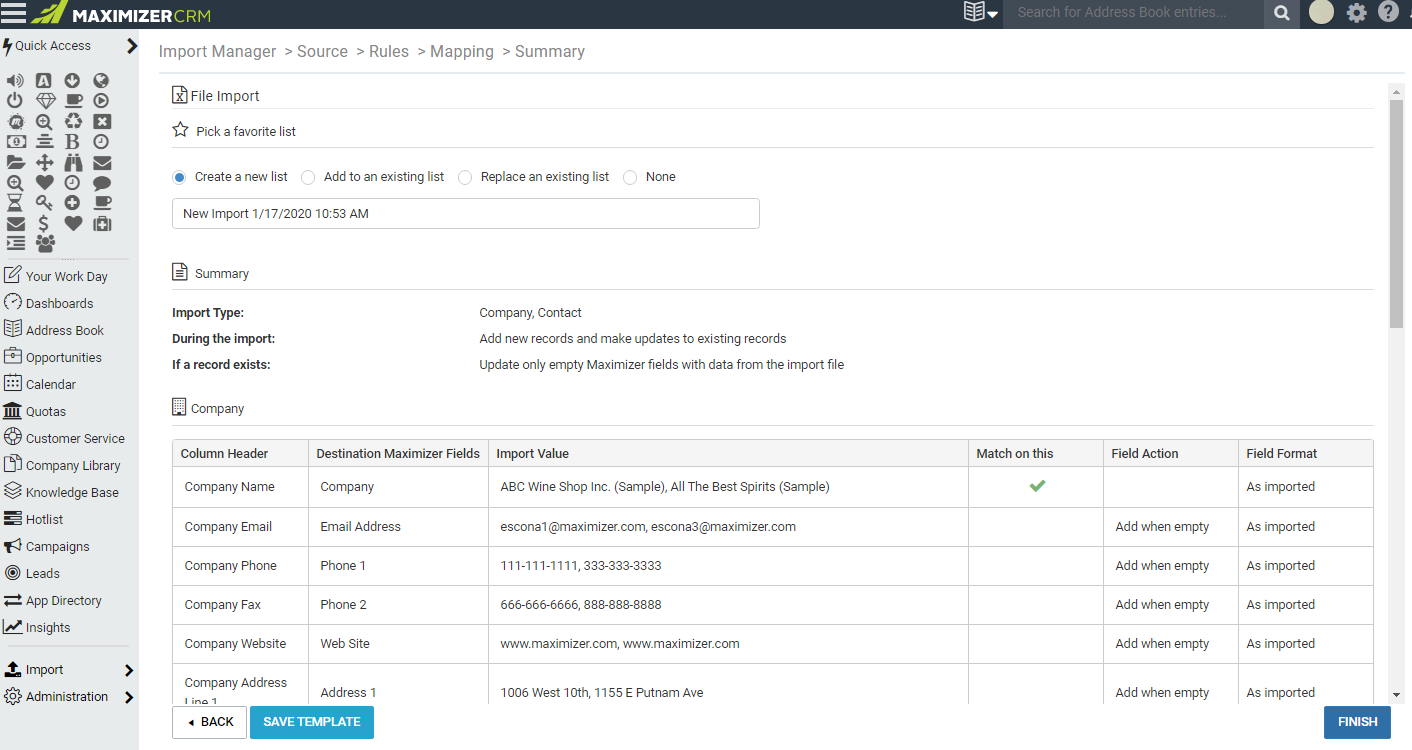Click the speaker volume quick access icon
The width and height of the screenshot is (1412, 750).
[x=15, y=81]
